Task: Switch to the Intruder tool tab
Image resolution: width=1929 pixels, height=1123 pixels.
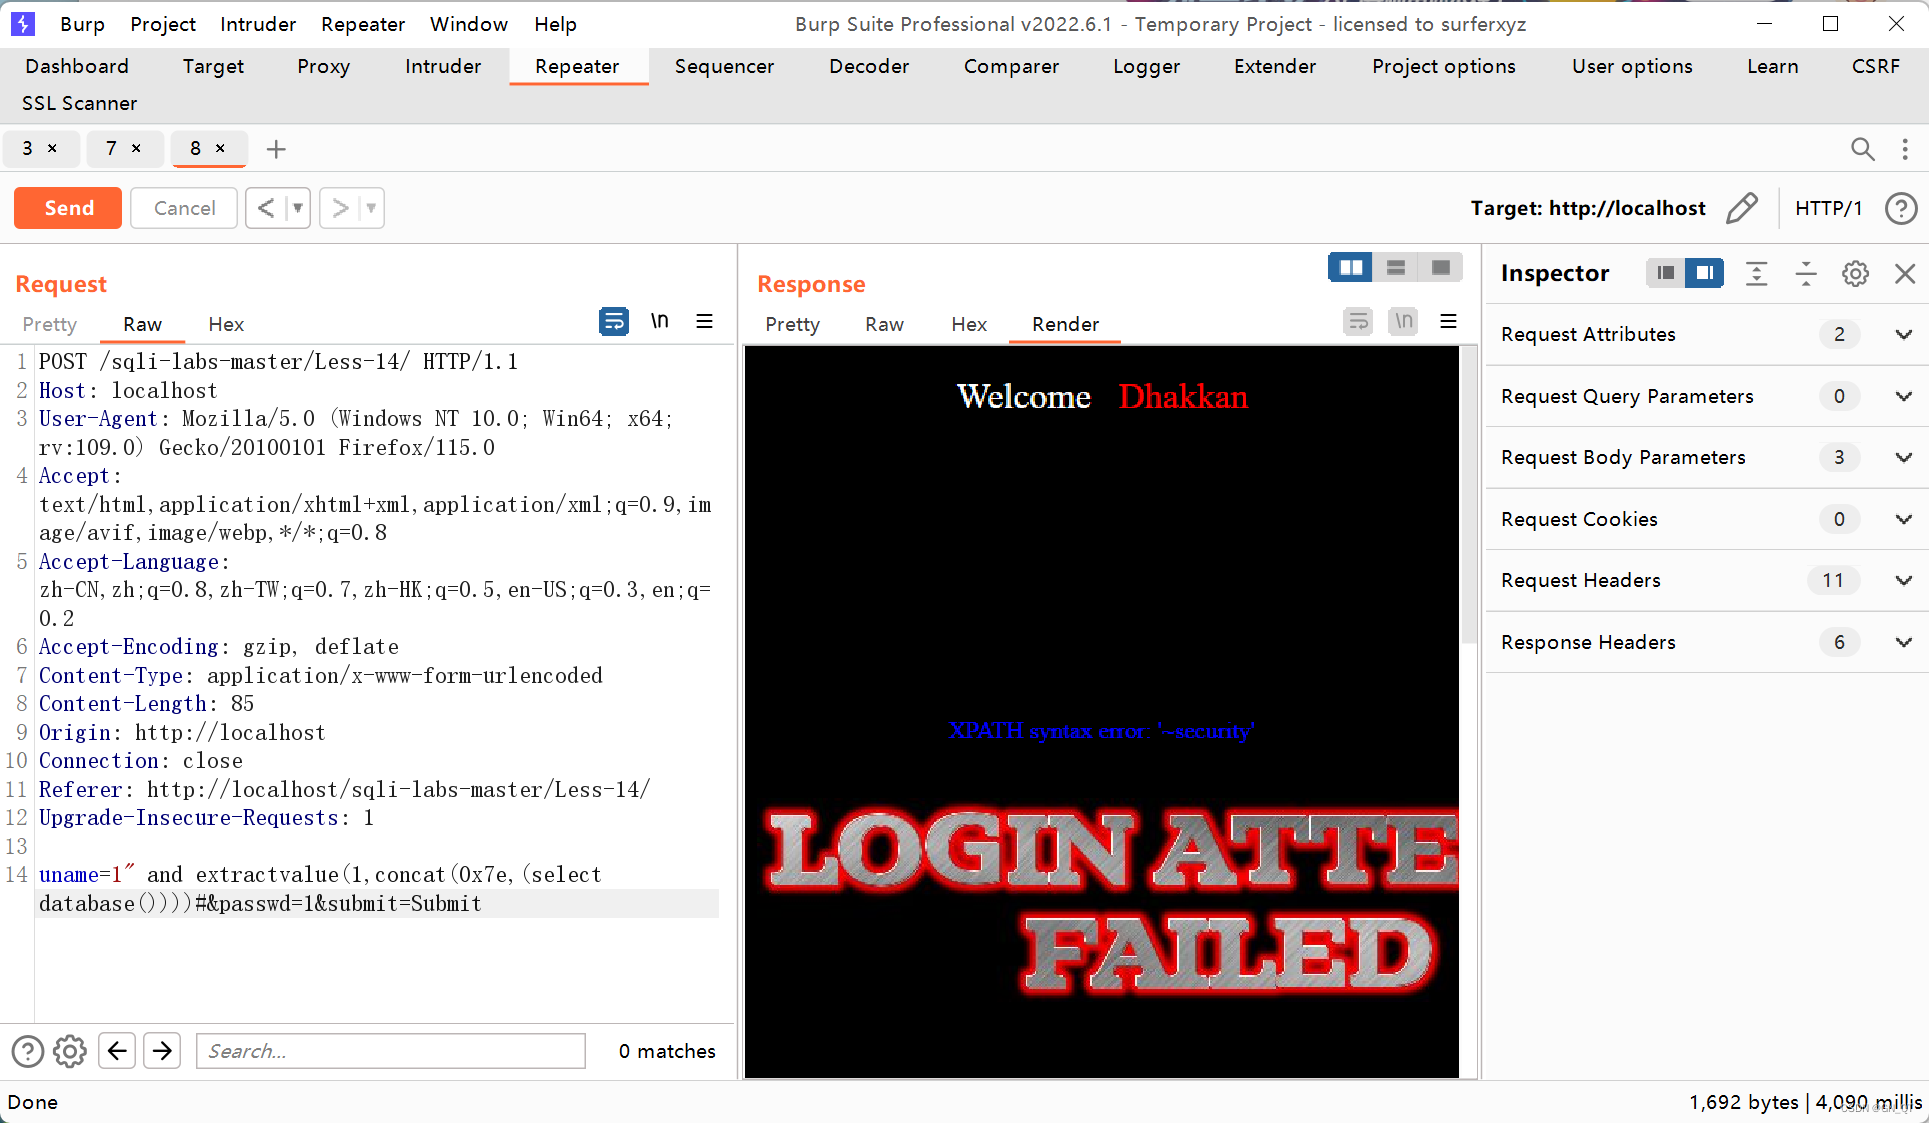Action: pyautogui.click(x=443, y=66)
